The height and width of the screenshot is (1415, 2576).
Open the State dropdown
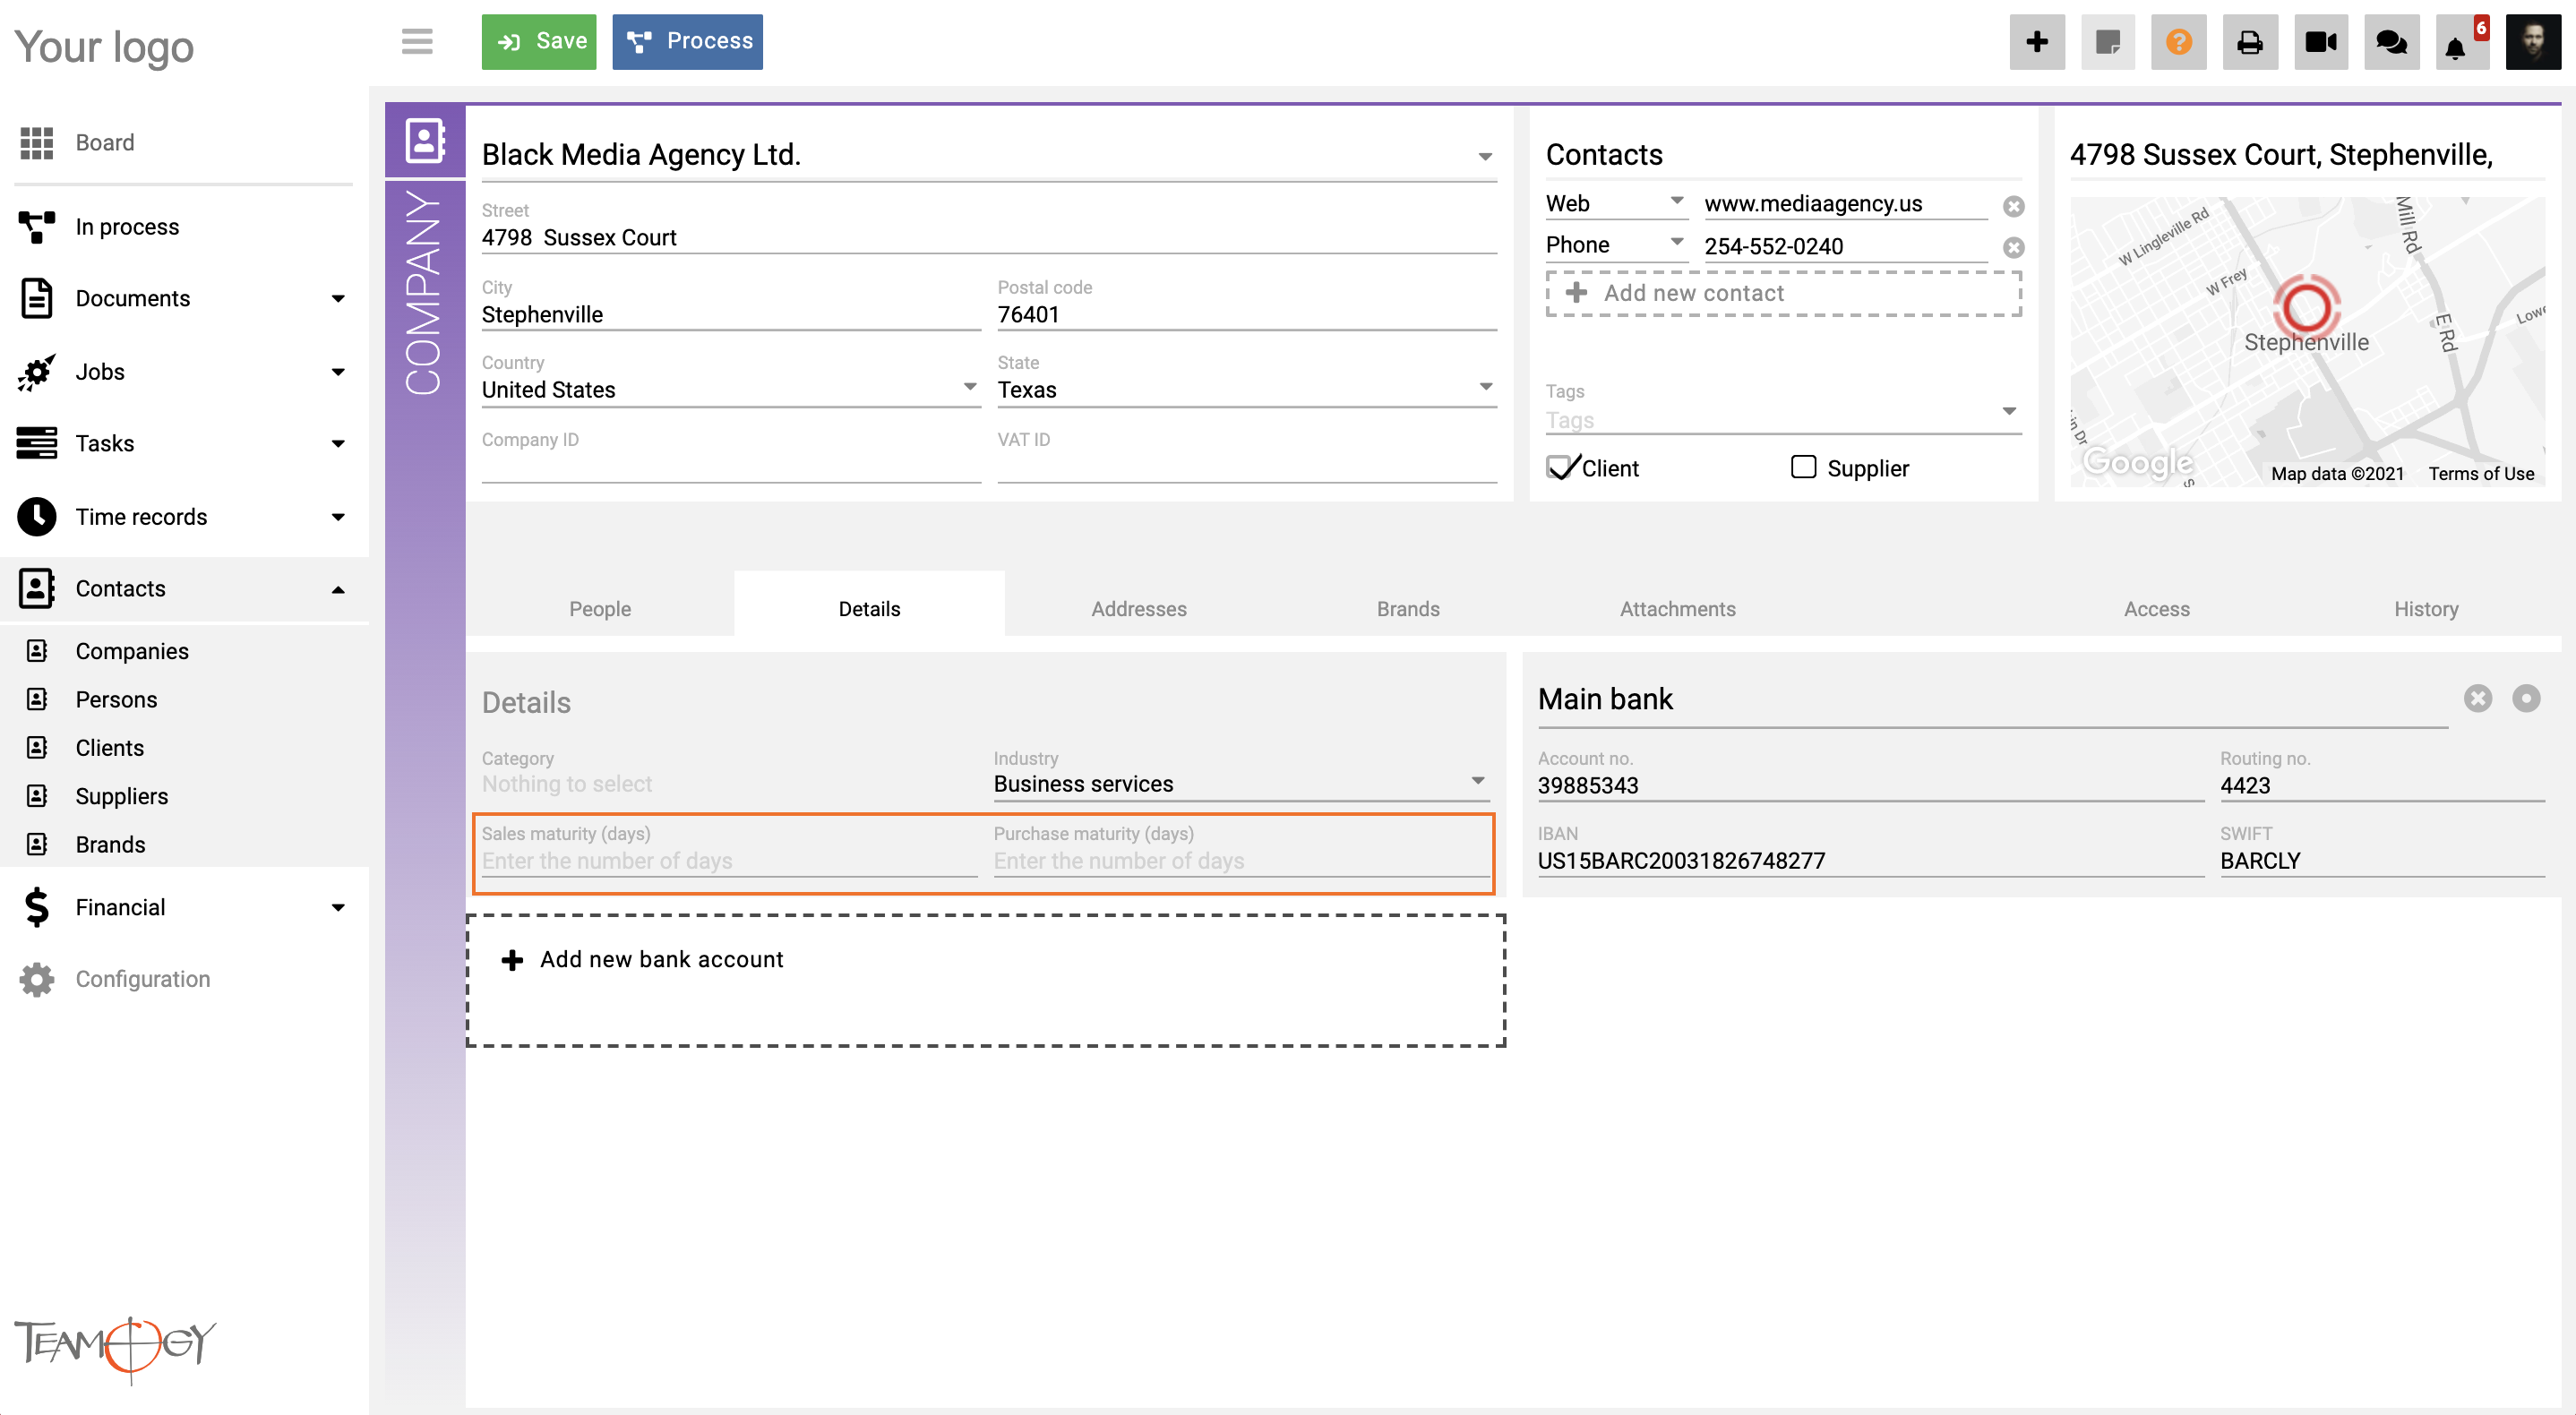click(1246, 389)
